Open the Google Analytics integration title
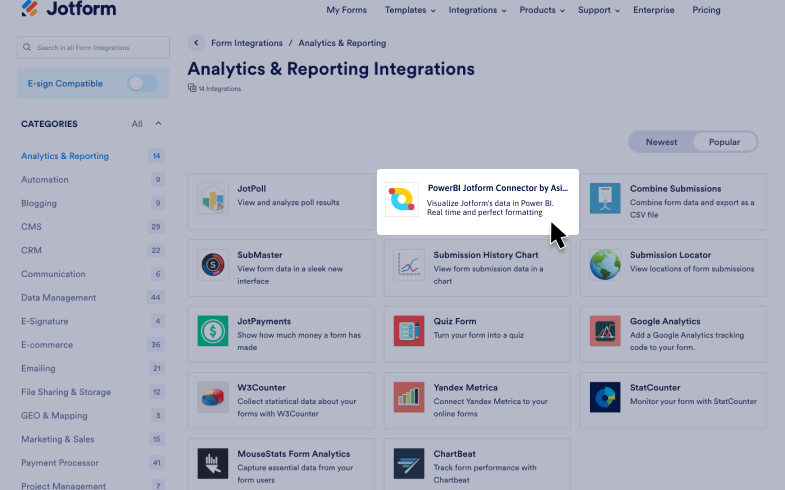The image size is (785, 490). [665, 321]
